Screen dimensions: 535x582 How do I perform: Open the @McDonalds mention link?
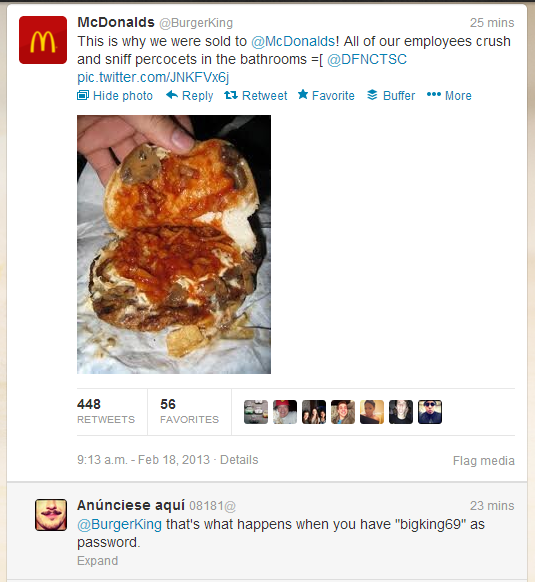[293, 41]
